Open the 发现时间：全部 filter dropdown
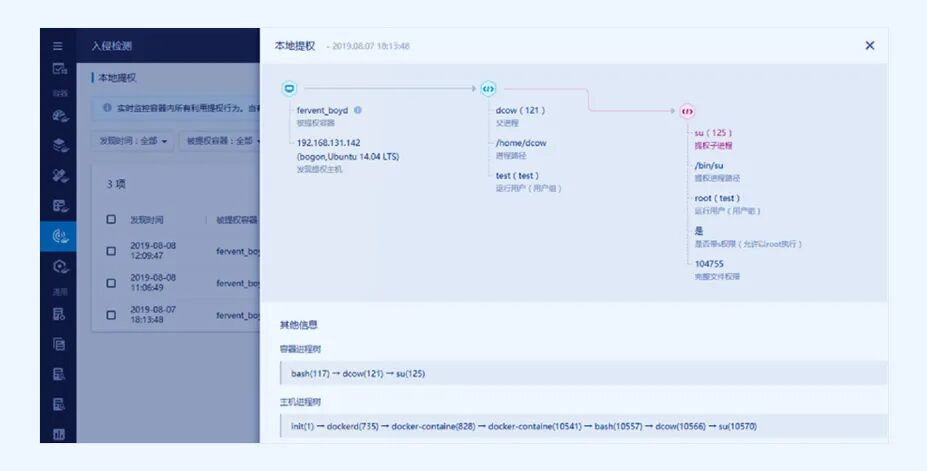The width and height of the screenshot is (927, 471). [x=133, y=141]
